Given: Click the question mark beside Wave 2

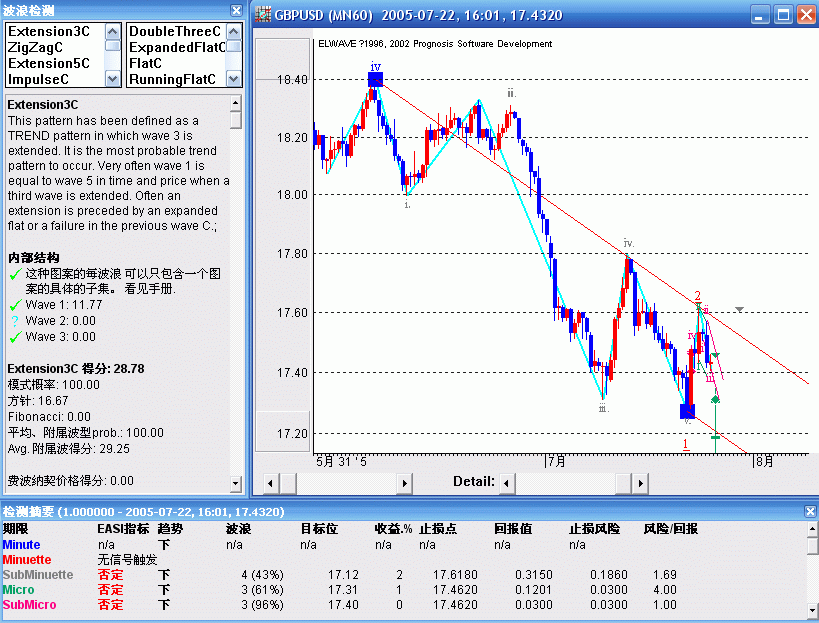Looking at the screenshot, I should tap(15, 321).
